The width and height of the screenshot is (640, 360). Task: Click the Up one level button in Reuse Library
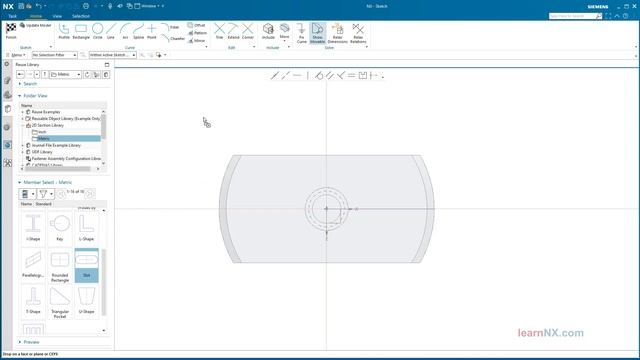pos(45,74)
